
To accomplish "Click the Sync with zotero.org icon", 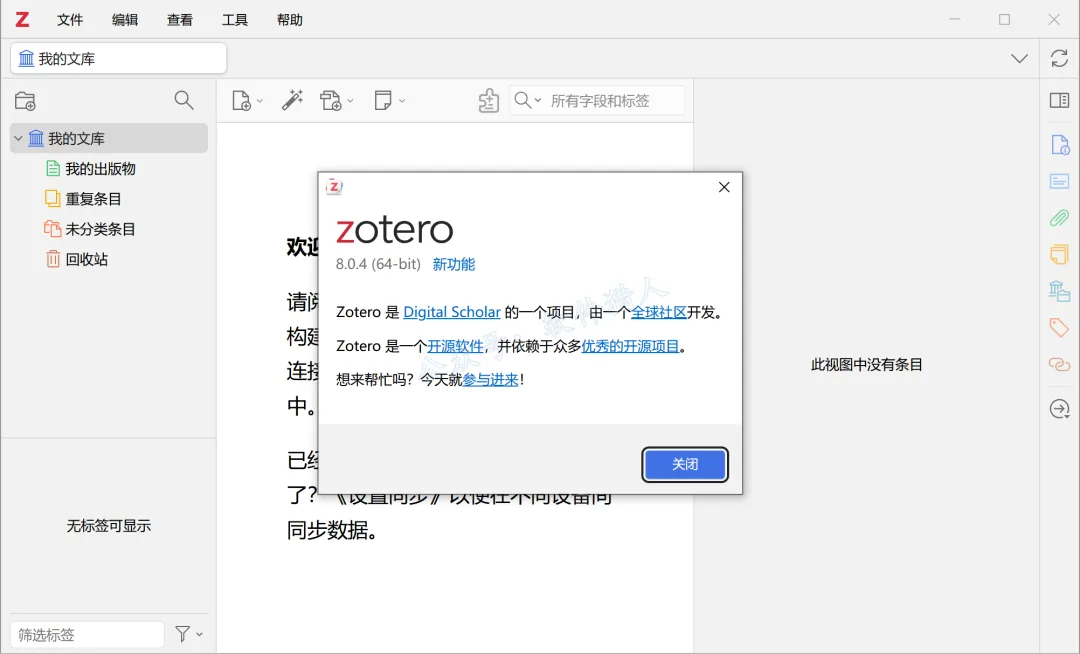I will (x=1059, y=59).
